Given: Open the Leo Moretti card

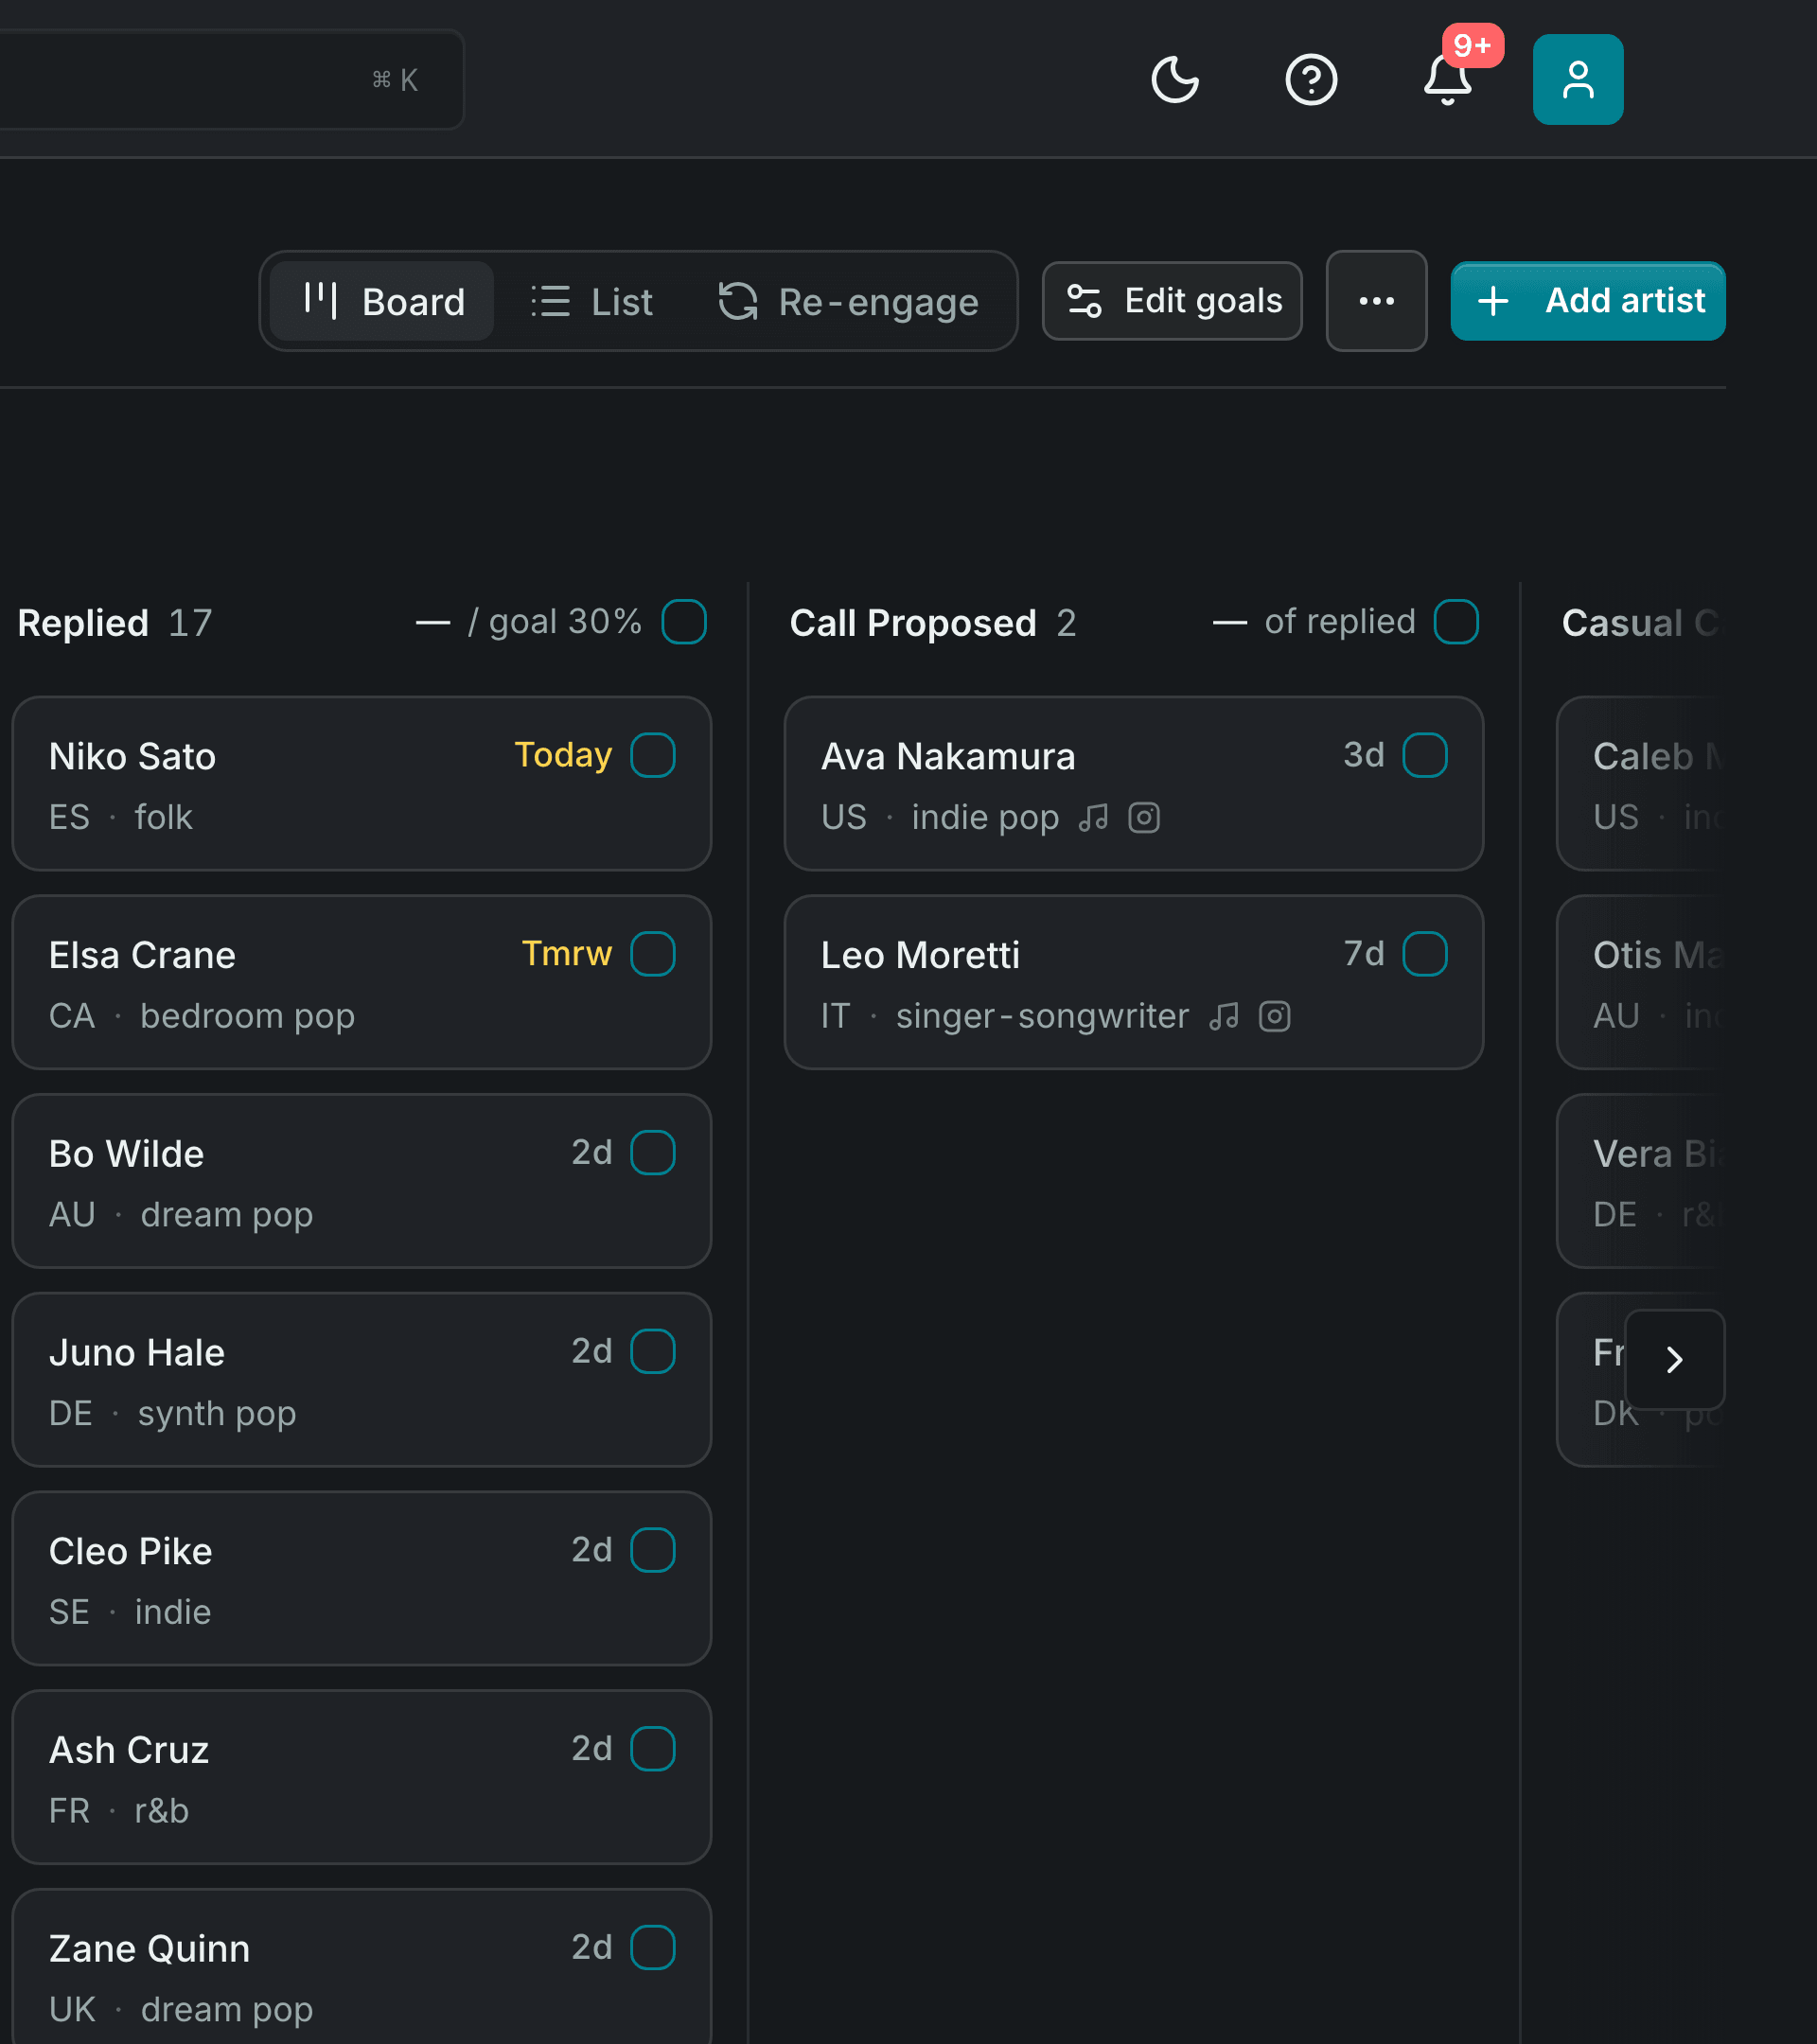Looking at the screenshot, I should (x=1134, y=983).
